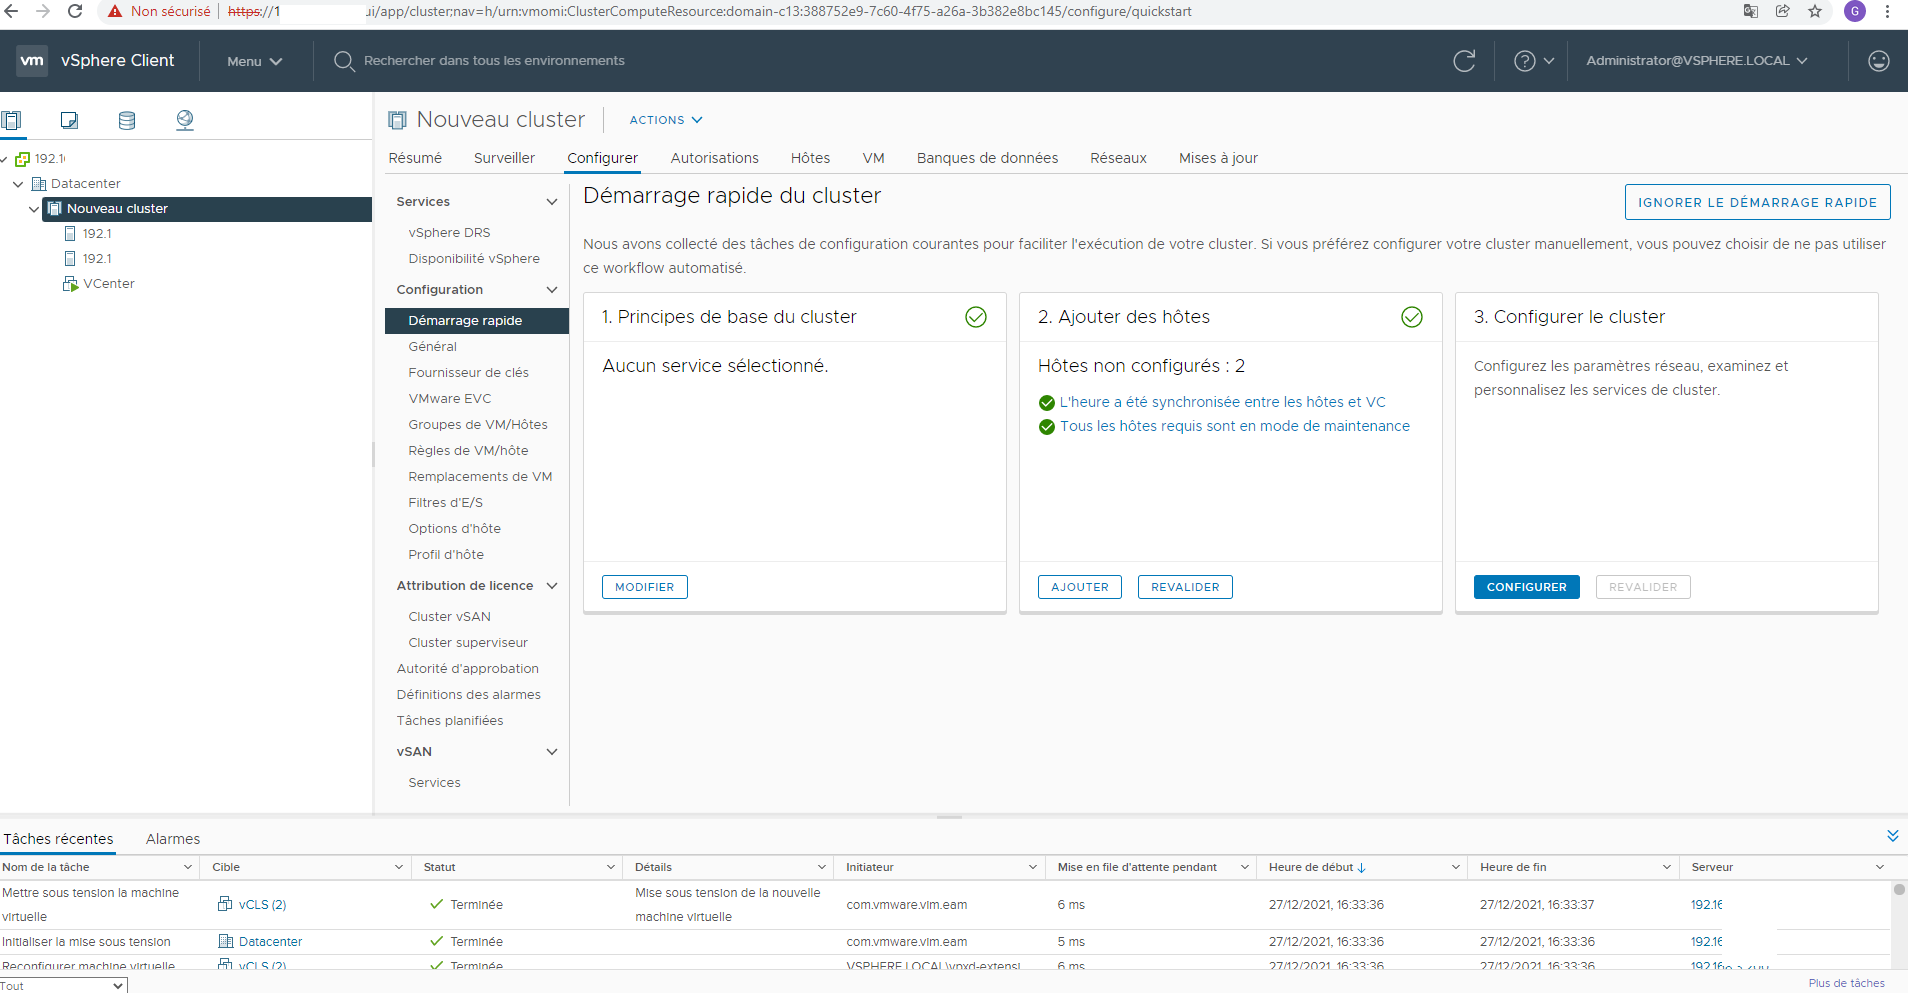Click the browser address bar URL
Screen dimensions: 1908x993
tap(710, 12)
